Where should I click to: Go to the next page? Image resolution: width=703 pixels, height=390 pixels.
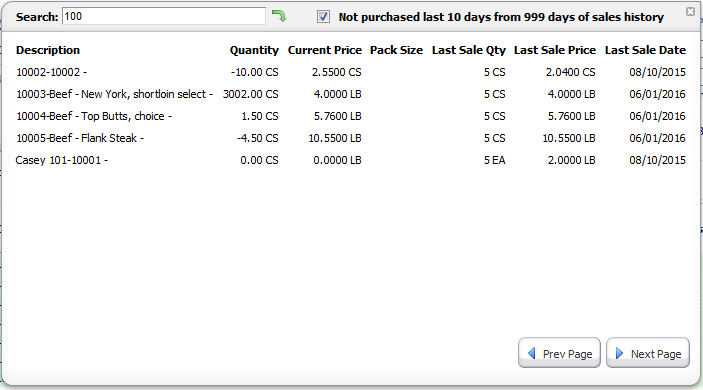(x=648, y=353)
